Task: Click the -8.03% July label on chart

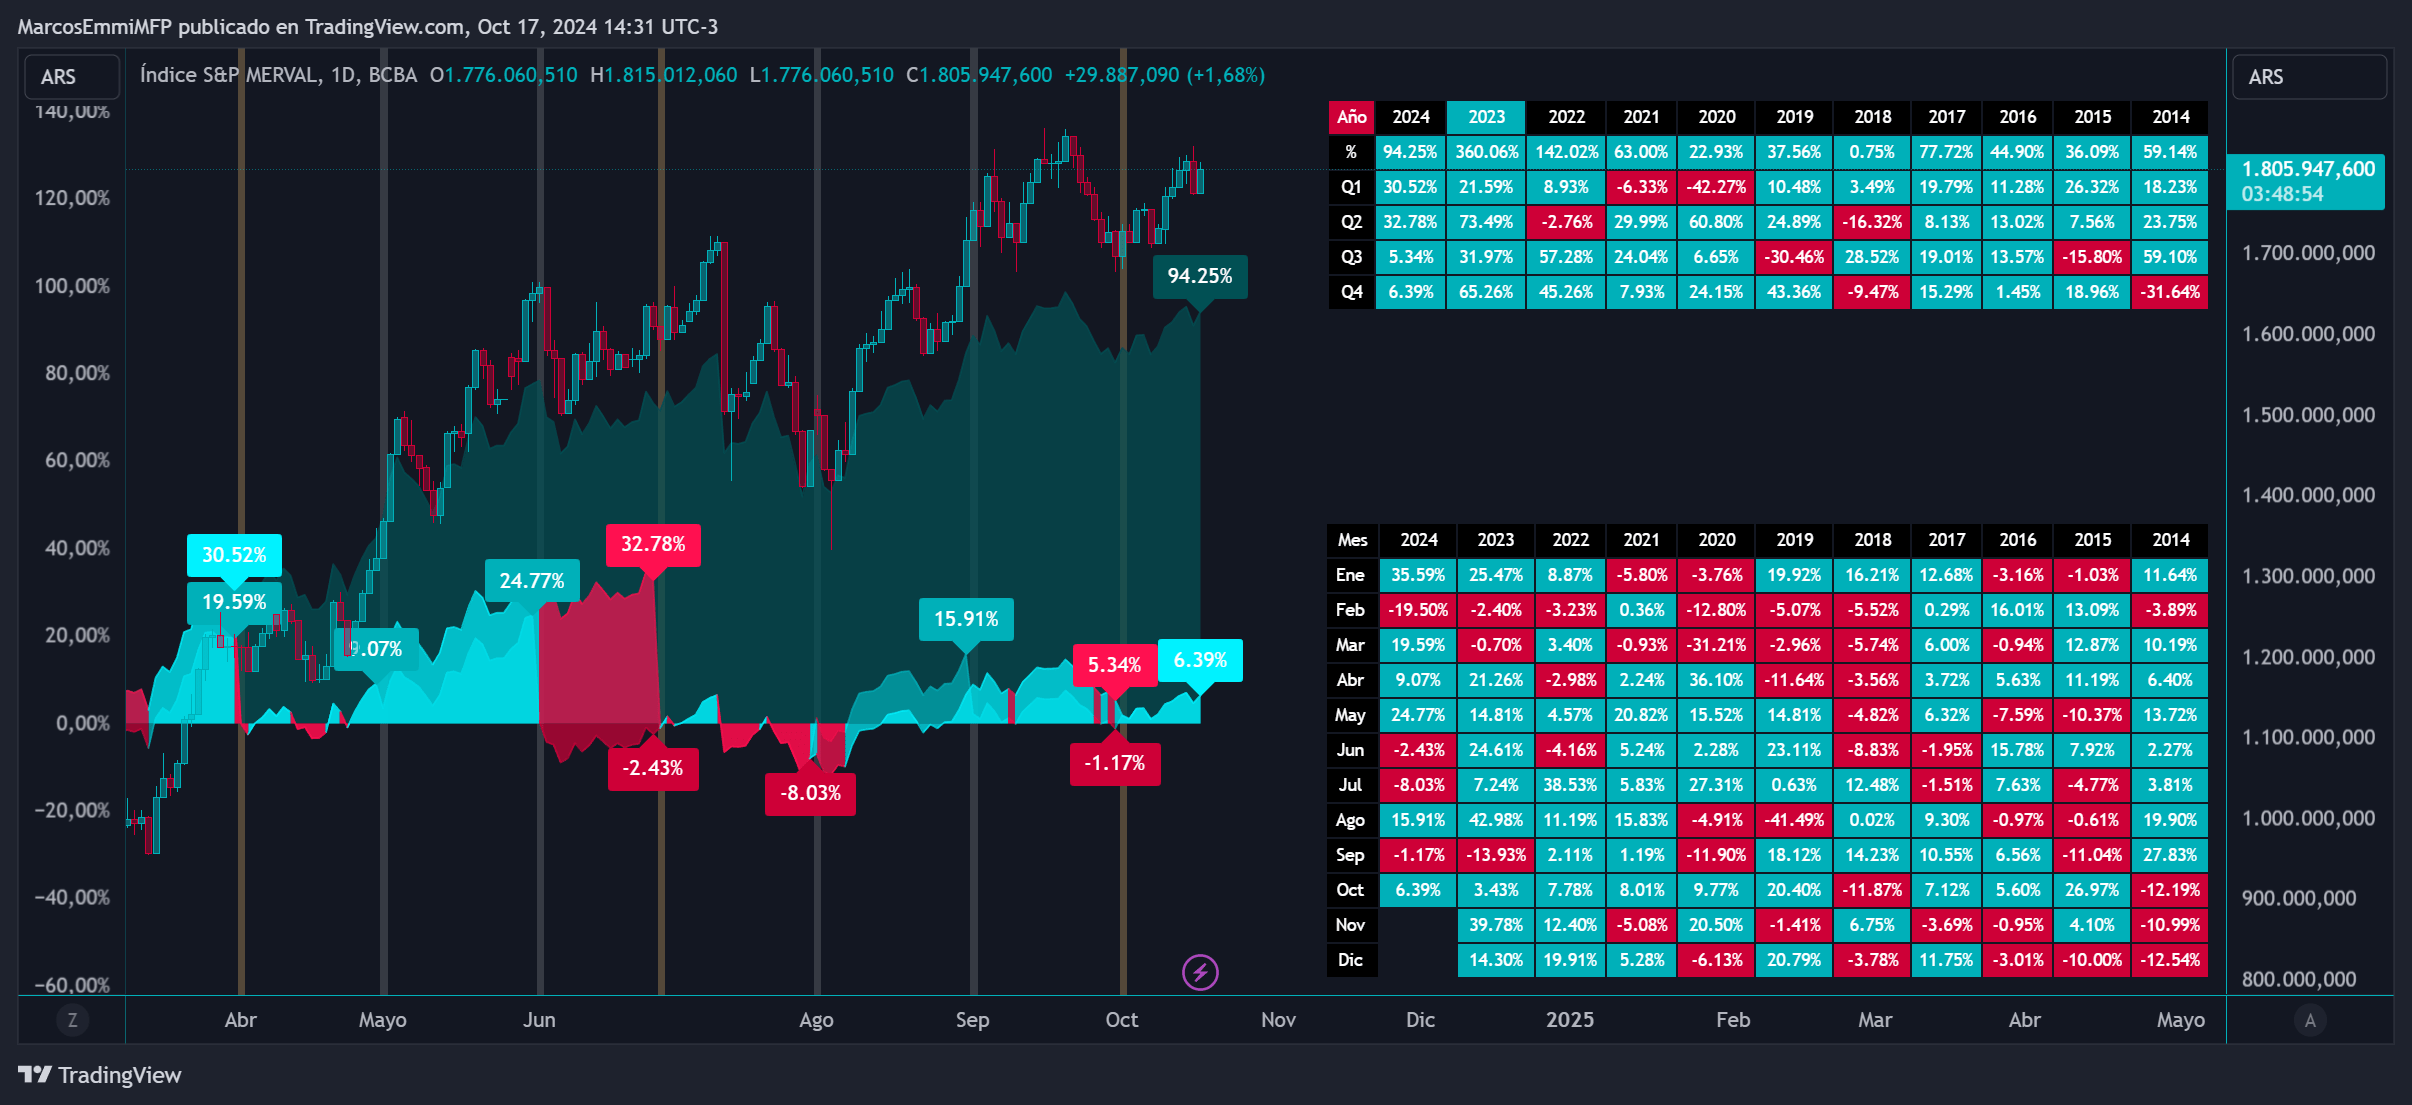Action: (x=811, y=793)
